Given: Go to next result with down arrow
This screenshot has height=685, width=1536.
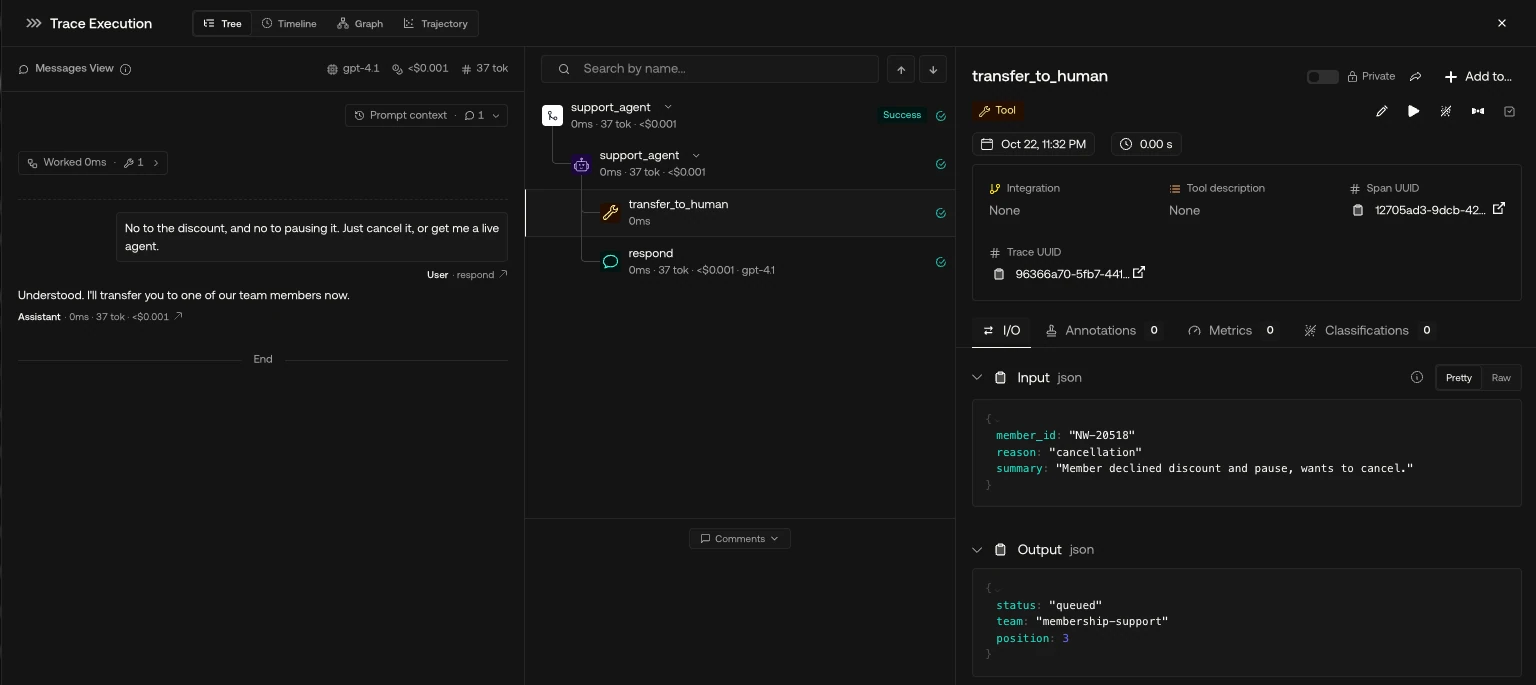Looking at the screenshot, I should (933, 69).
